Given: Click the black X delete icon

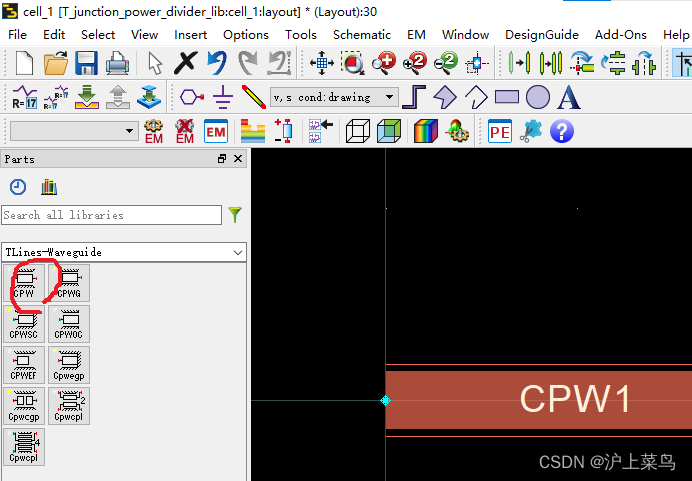Looking at the screenshot, I should (186, 62).
